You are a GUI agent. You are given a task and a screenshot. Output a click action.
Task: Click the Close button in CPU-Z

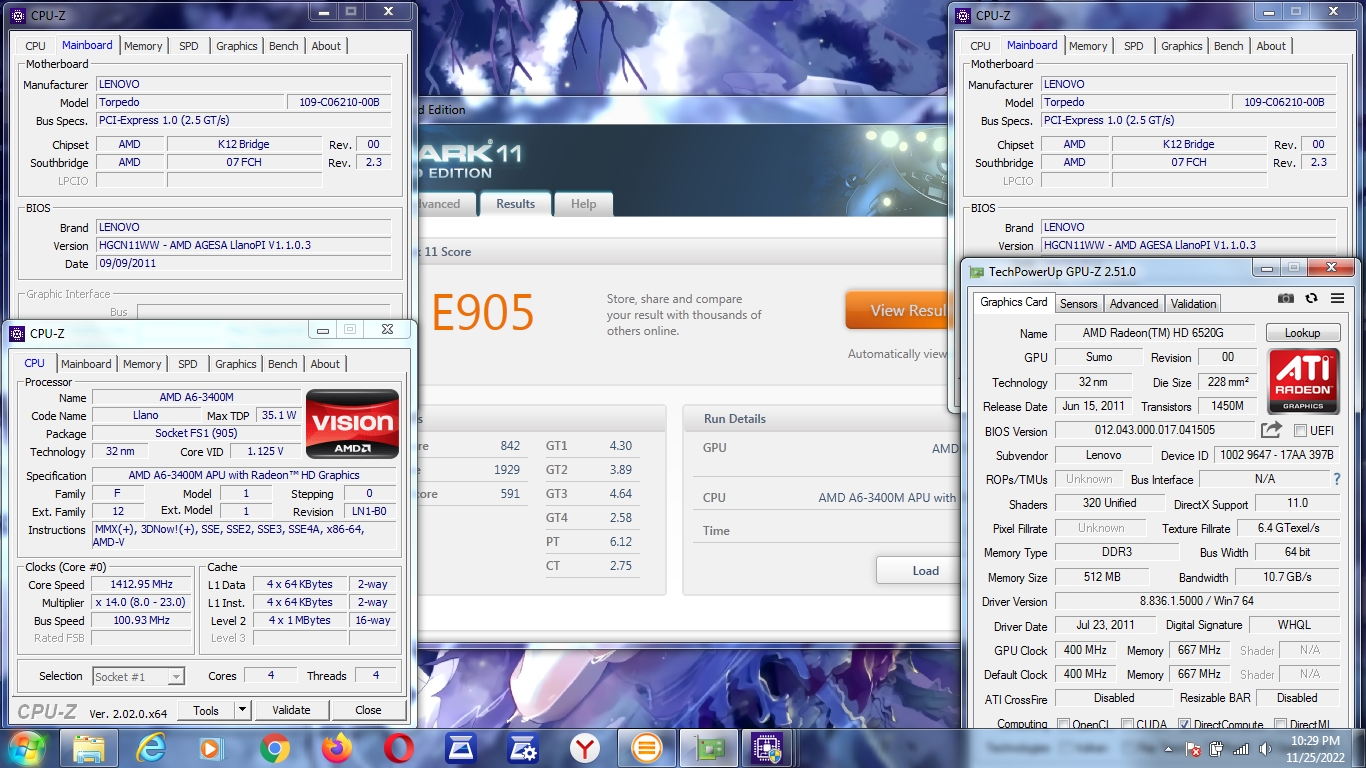pyautogui.click(x=368, y=710)
